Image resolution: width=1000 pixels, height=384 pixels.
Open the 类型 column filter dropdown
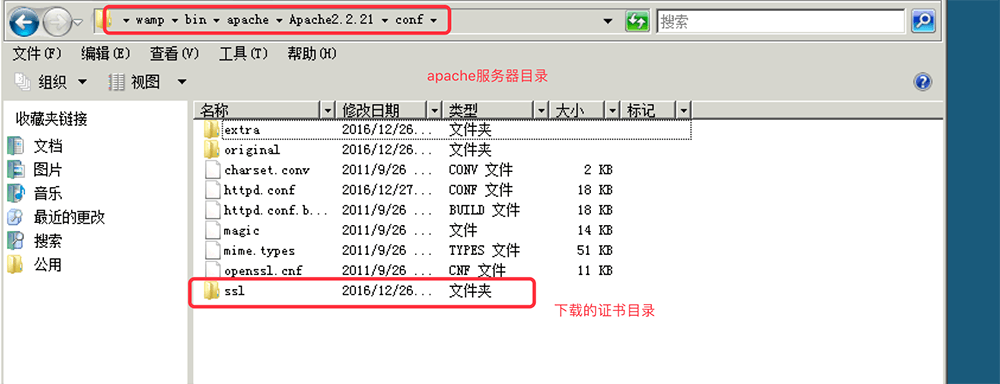(542, 110)
